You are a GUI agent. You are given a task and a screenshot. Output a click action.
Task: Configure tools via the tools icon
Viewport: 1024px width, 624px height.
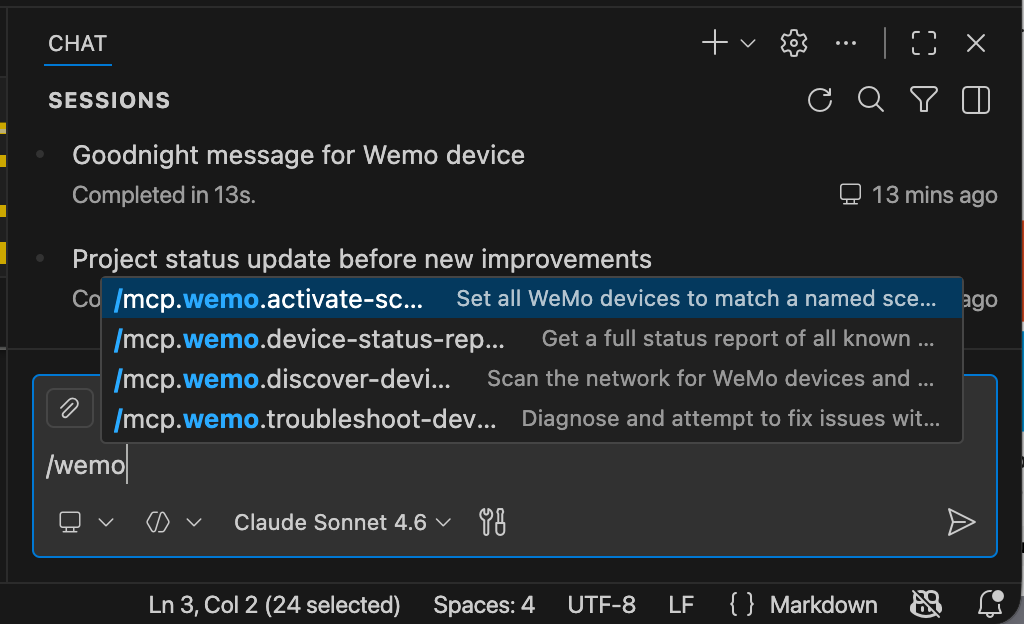(x=491, y=521)
